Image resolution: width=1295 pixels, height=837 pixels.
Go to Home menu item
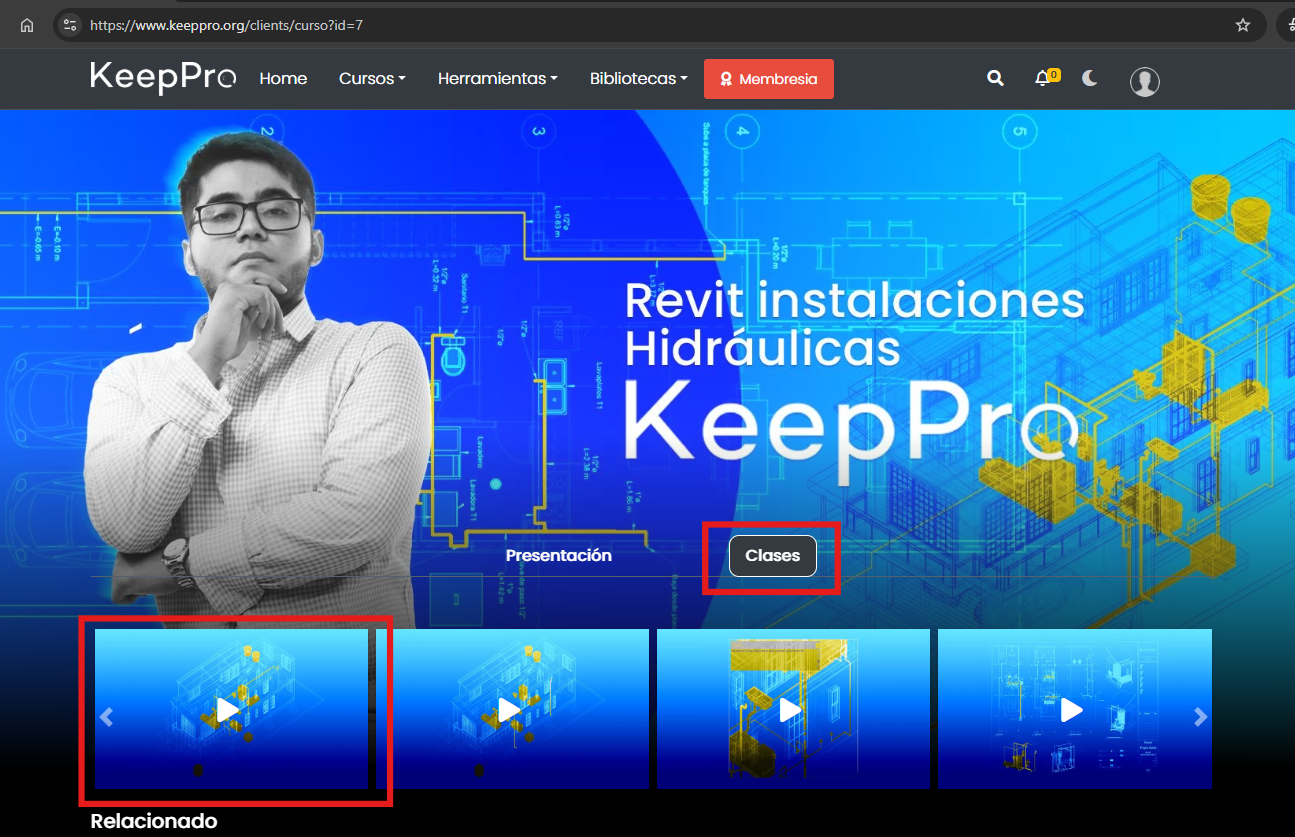coord(283,78)
